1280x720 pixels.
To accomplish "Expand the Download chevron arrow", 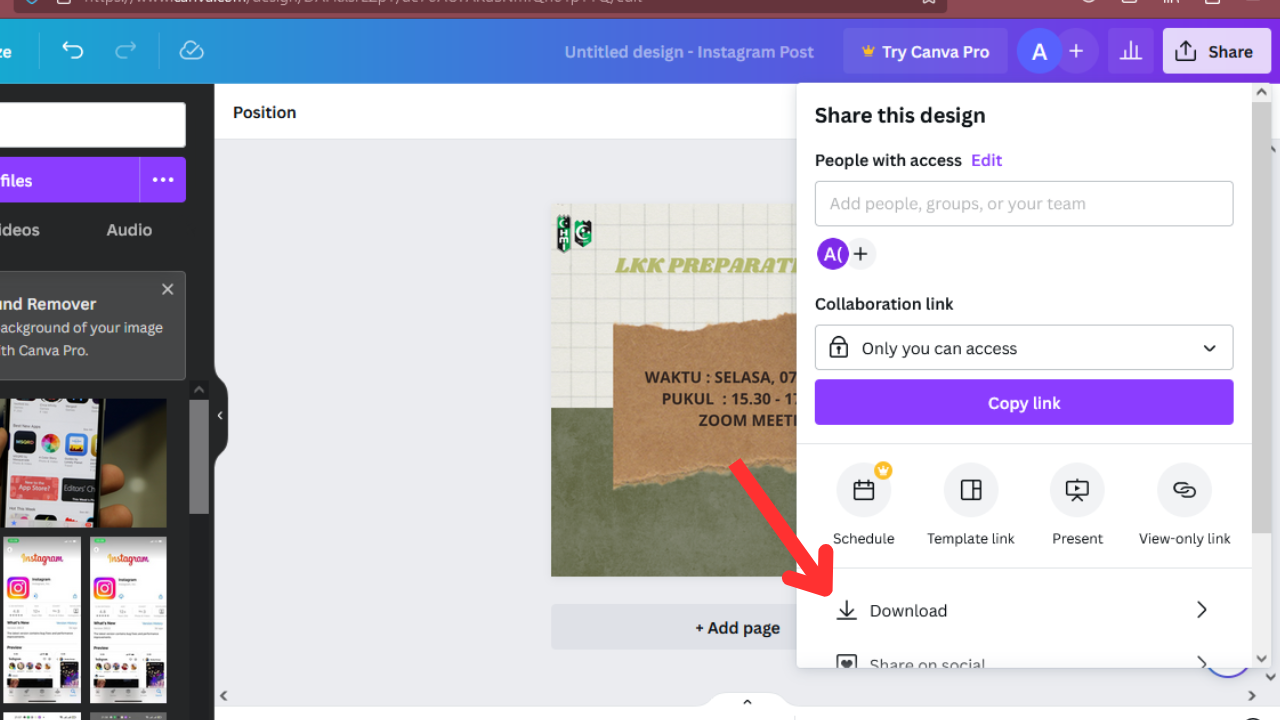I will (1202, 610).
